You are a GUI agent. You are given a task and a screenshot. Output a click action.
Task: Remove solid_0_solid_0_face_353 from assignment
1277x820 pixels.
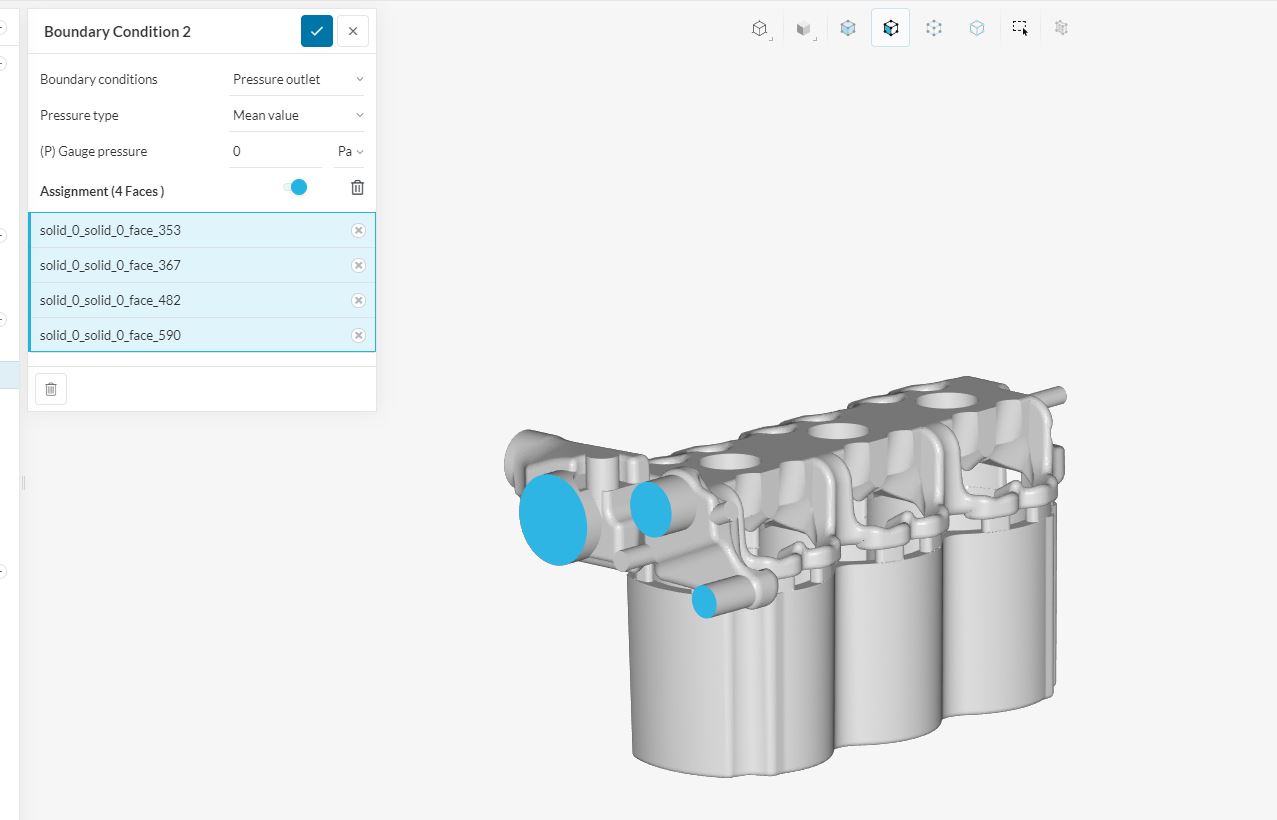(358, 230)
